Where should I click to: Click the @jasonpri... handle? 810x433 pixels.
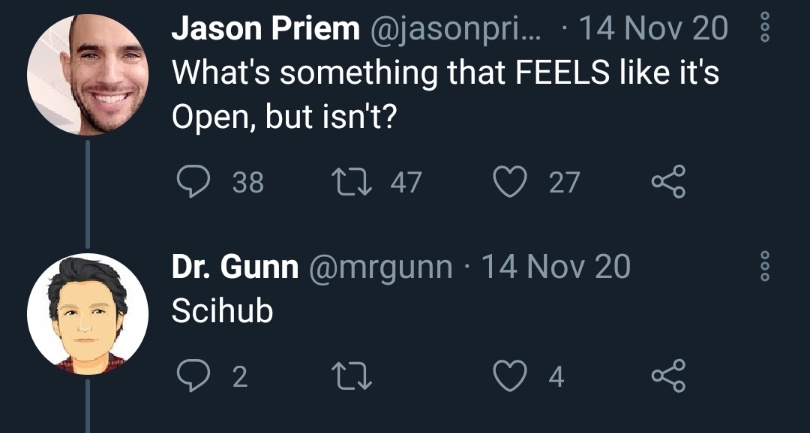[455, 30]
